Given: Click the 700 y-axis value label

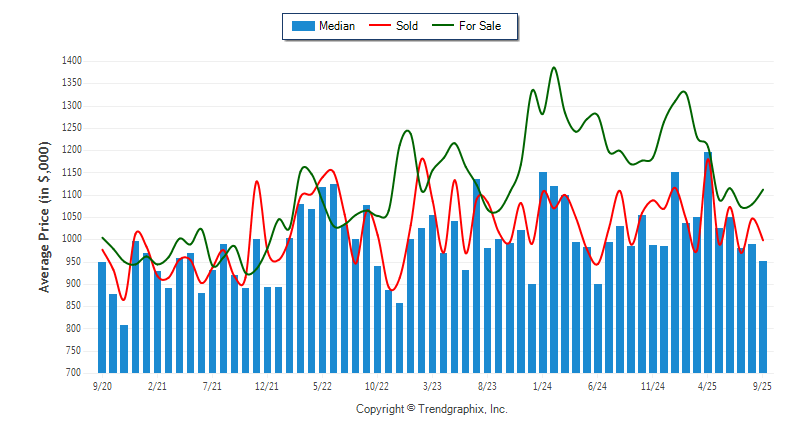Looking at the screenshot, I should tap(73, 372).
